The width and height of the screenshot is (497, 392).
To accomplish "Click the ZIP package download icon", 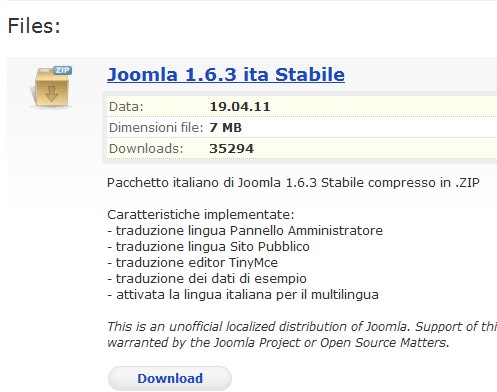I will (51, 87).
